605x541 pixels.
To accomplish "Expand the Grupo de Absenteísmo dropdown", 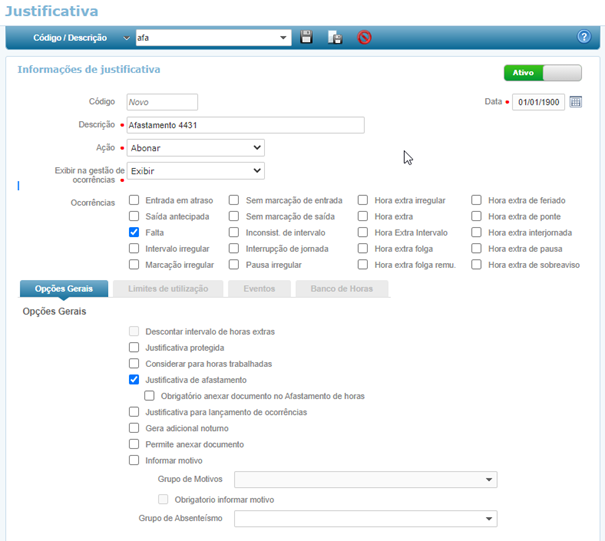I will pos(365,518).
